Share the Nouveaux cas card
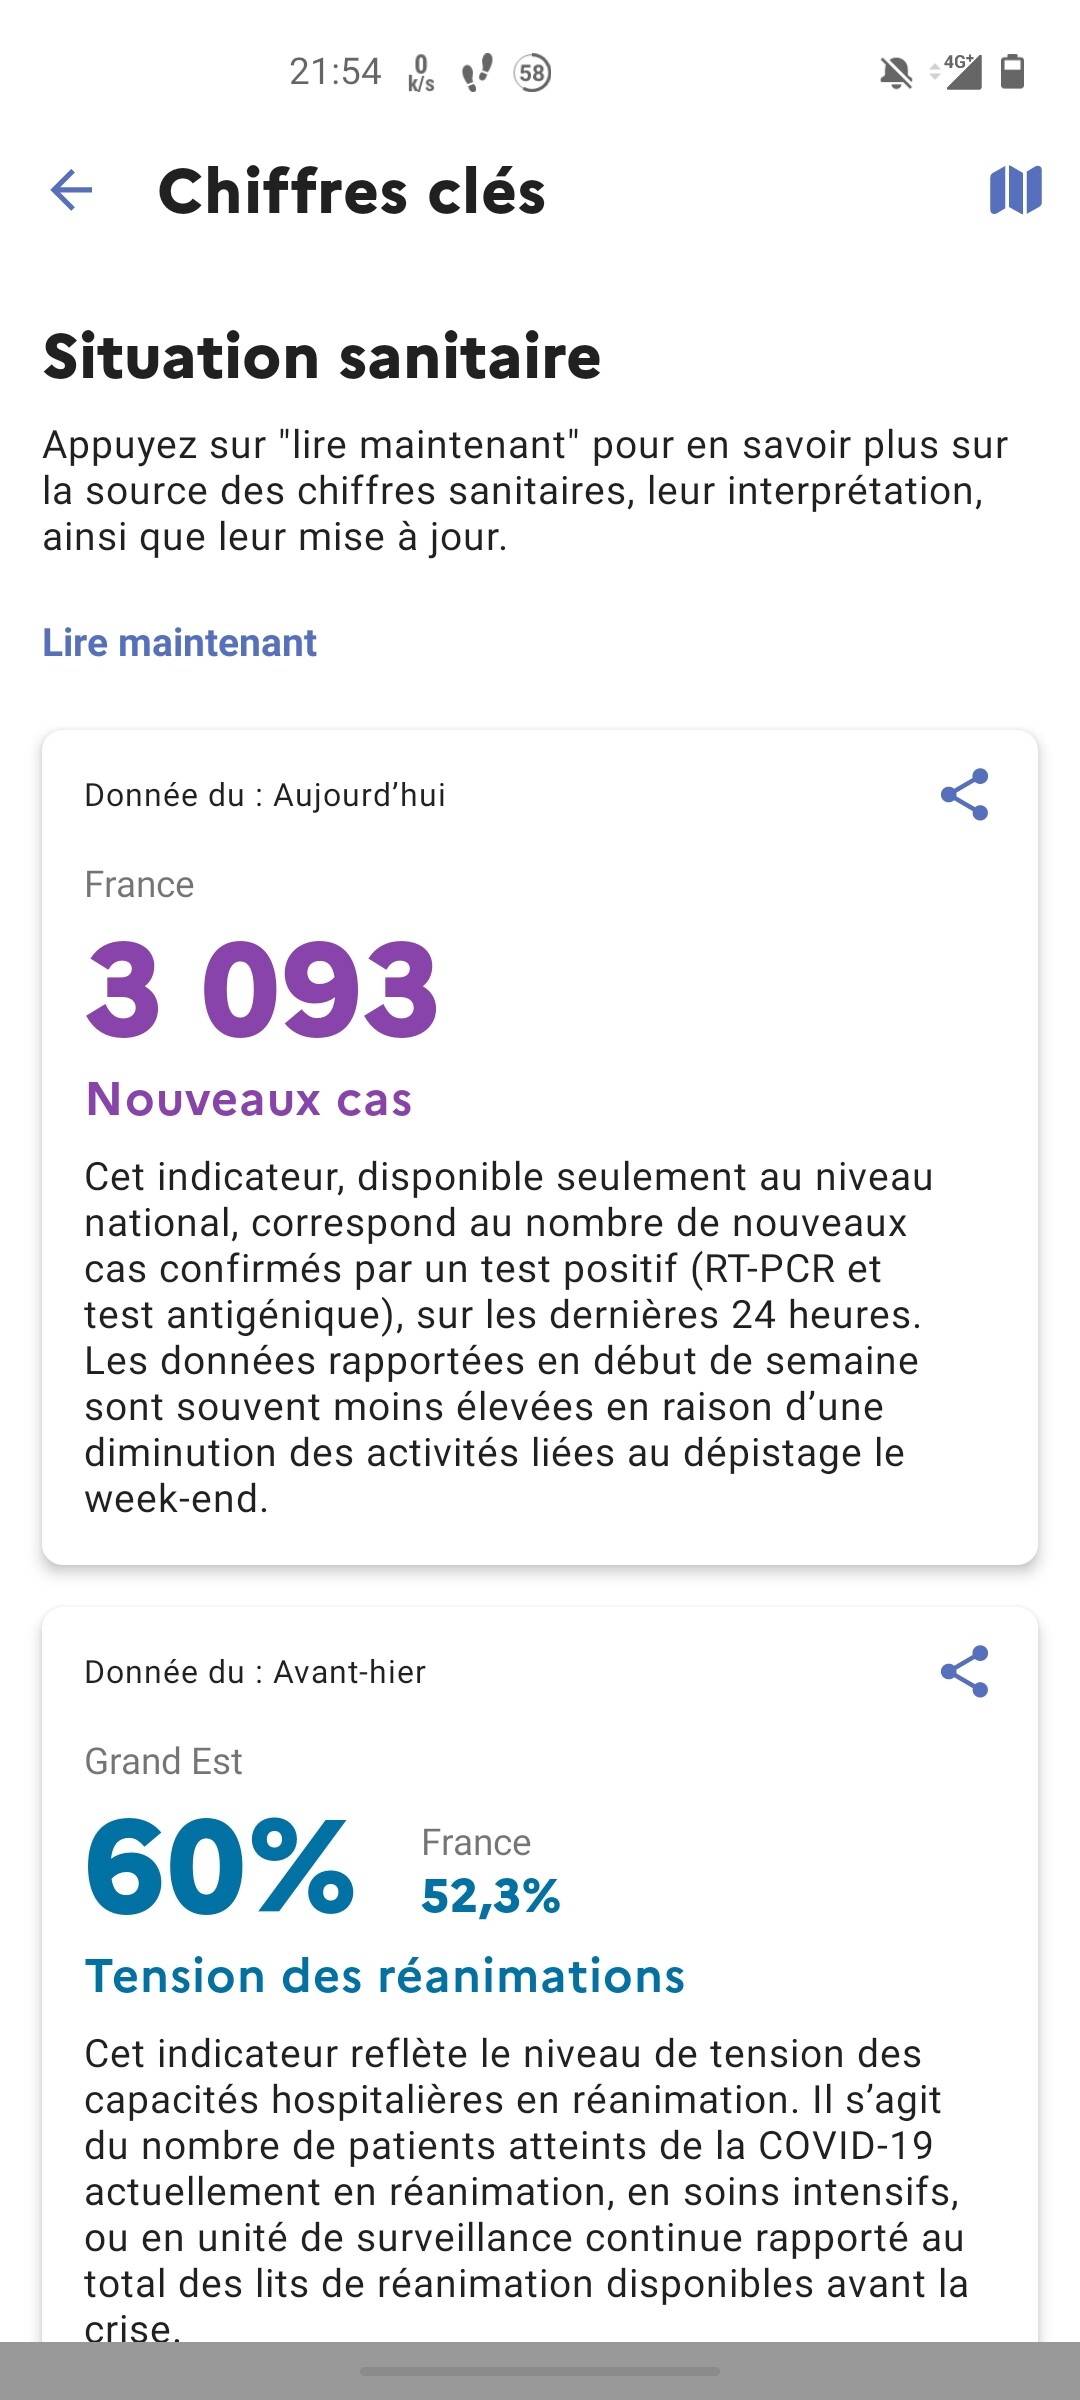 pos(964,795)
